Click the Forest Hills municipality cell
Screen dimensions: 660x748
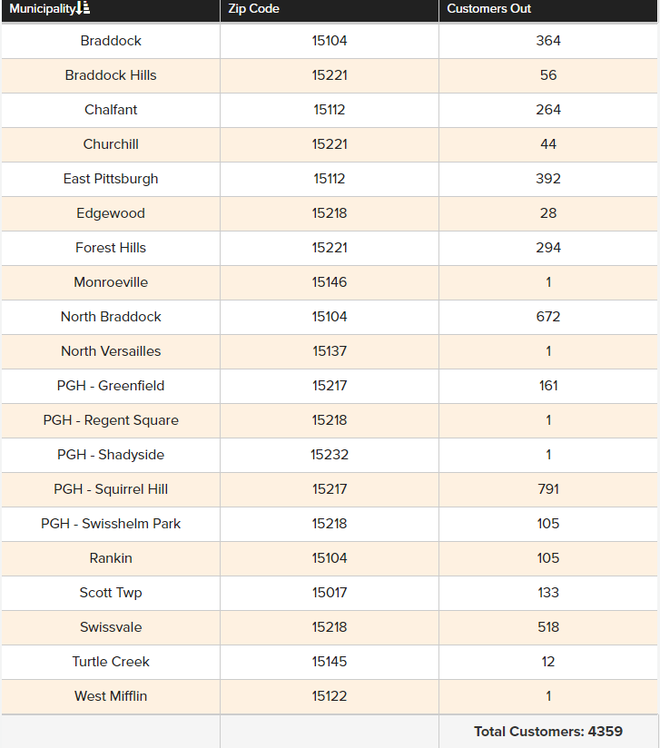(111, 248)
